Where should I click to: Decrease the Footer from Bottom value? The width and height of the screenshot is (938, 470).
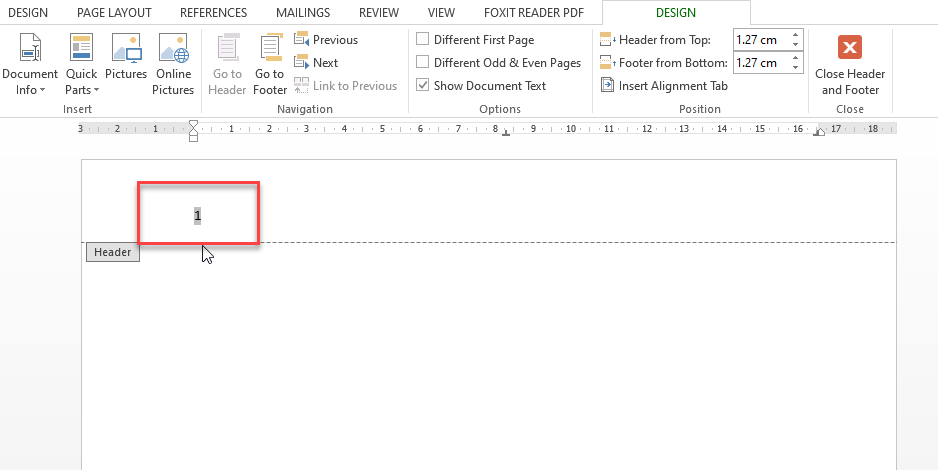click(x=796, y=67)
